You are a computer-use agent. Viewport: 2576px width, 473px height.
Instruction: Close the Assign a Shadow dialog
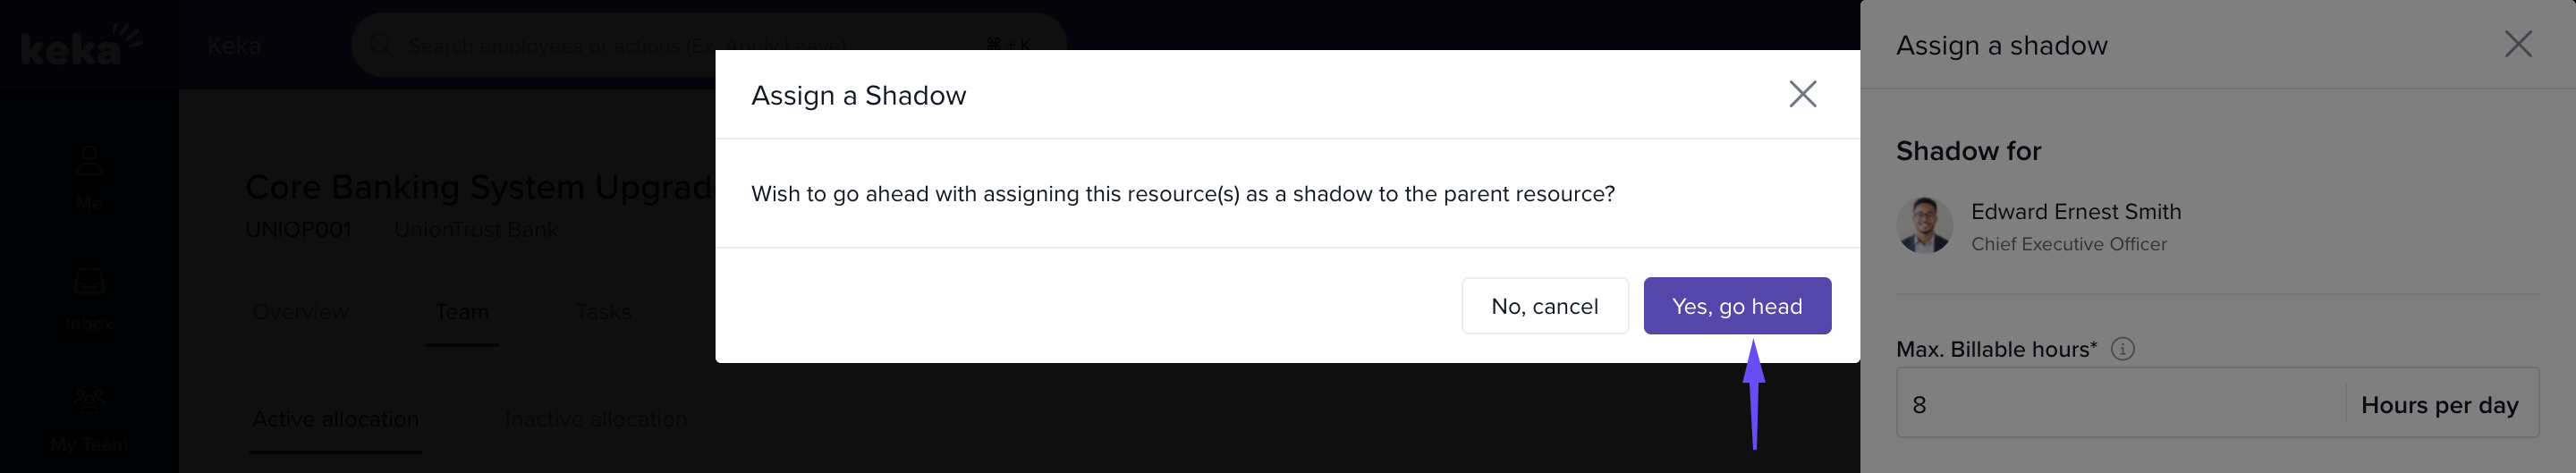click(x=1802, y=94)
